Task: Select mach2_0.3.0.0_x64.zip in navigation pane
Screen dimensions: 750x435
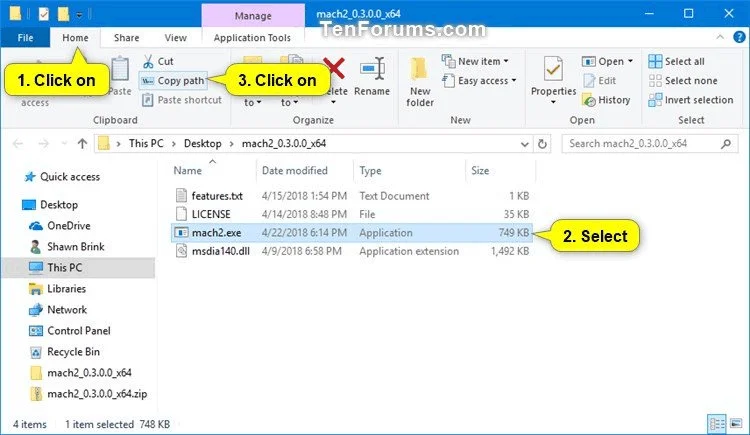Action: [x=97, y=394]
